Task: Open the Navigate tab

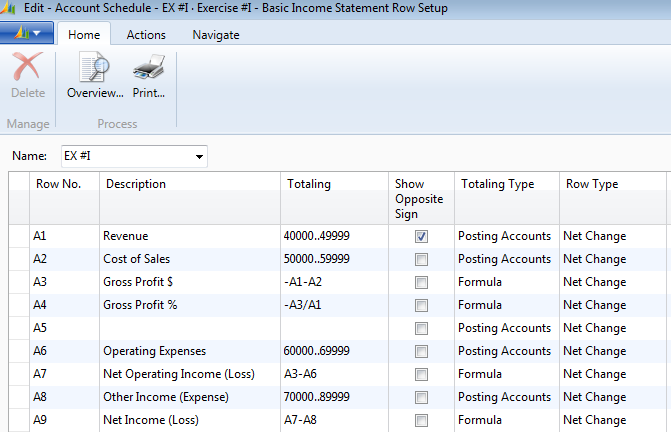Action: click(x=215, y=34)
